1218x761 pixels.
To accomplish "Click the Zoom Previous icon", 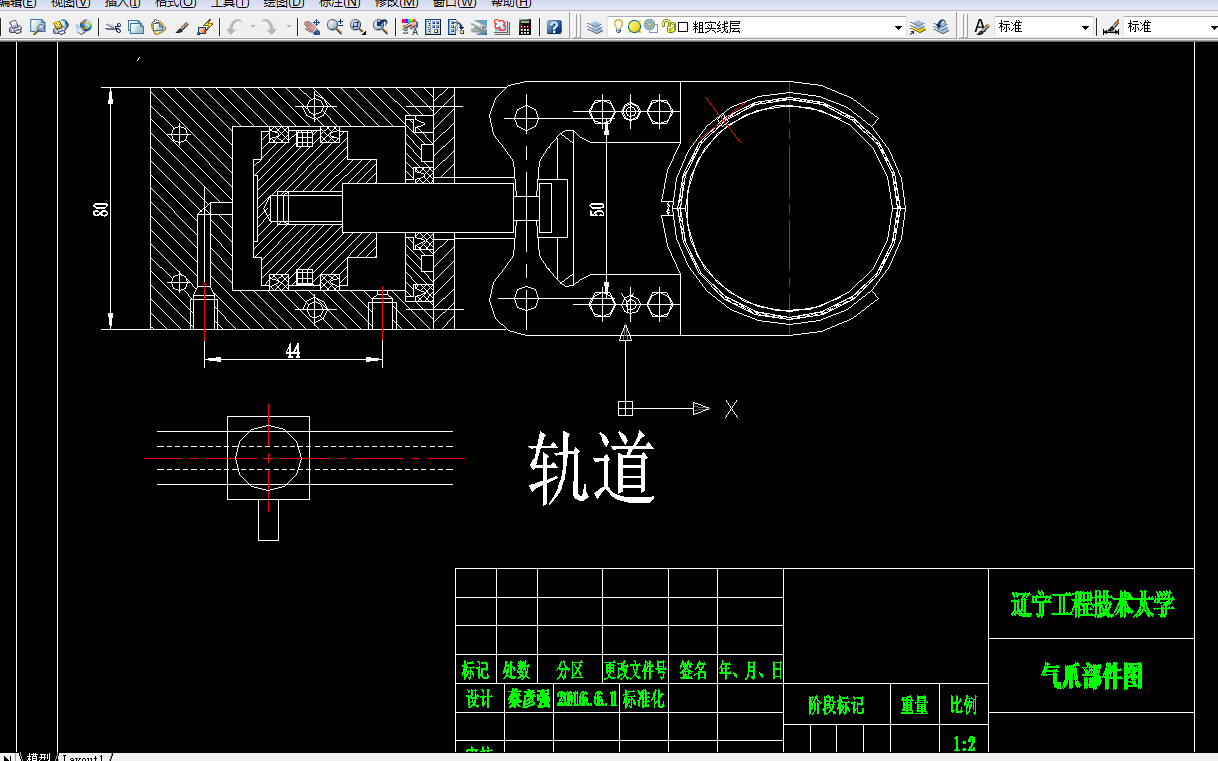I will coord(381,27).
